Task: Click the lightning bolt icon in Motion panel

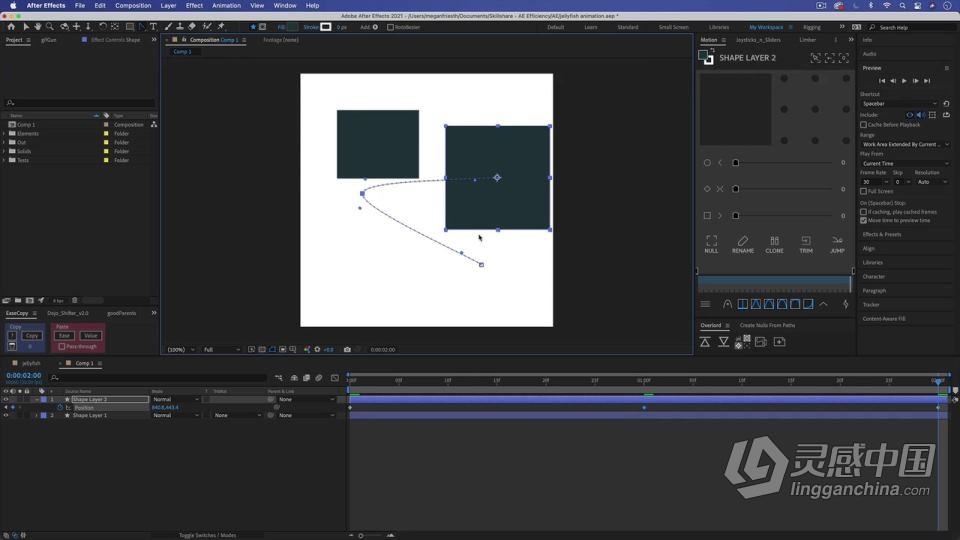Action: (x=846, y=304)
